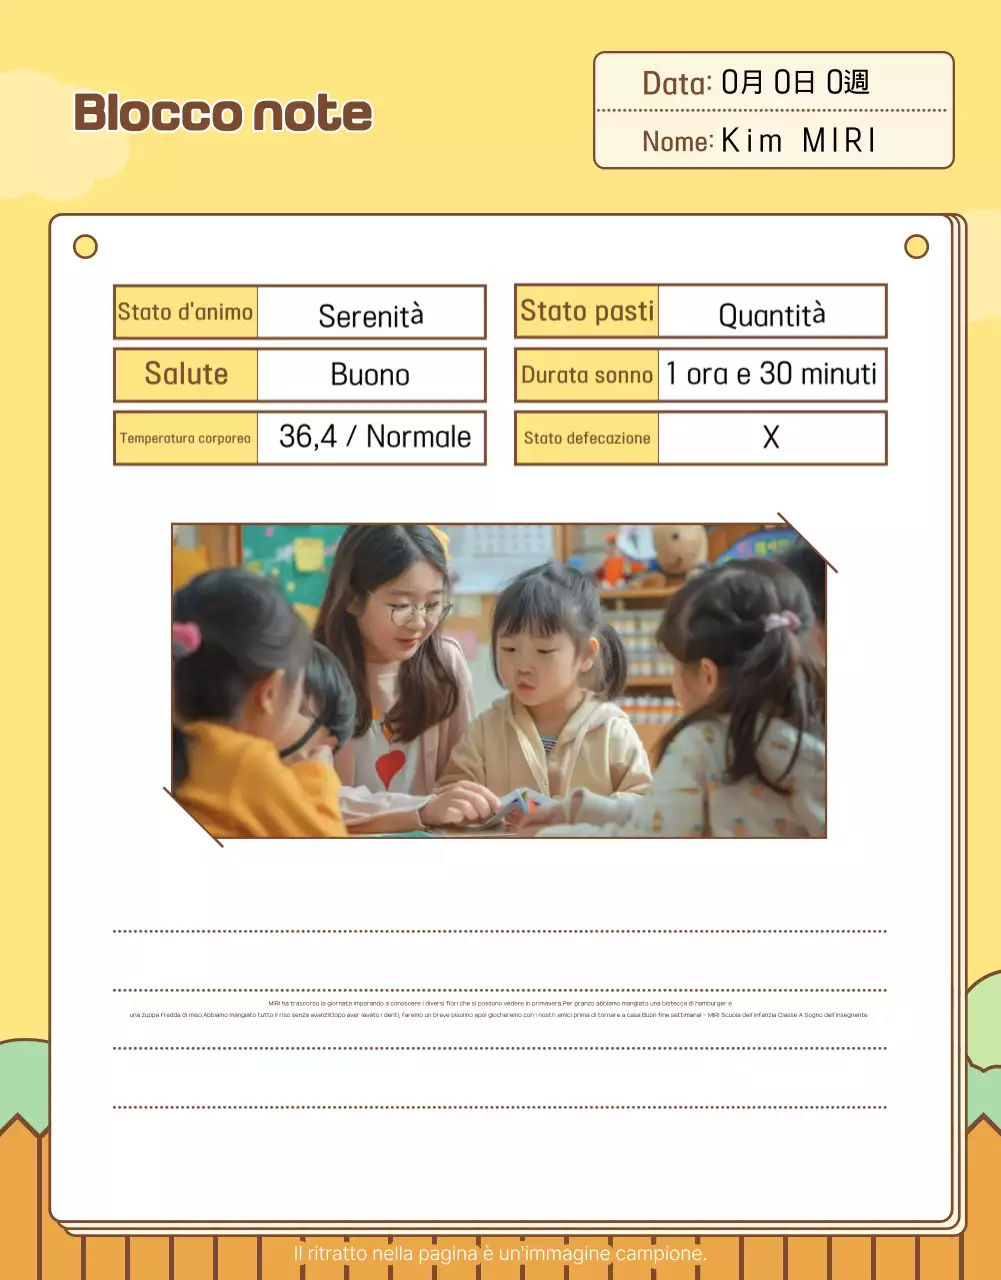Click the top-right binder hole circle
Viewport: 1001px width, 1280px height.
pyautogui.click(x=916, y=246)
